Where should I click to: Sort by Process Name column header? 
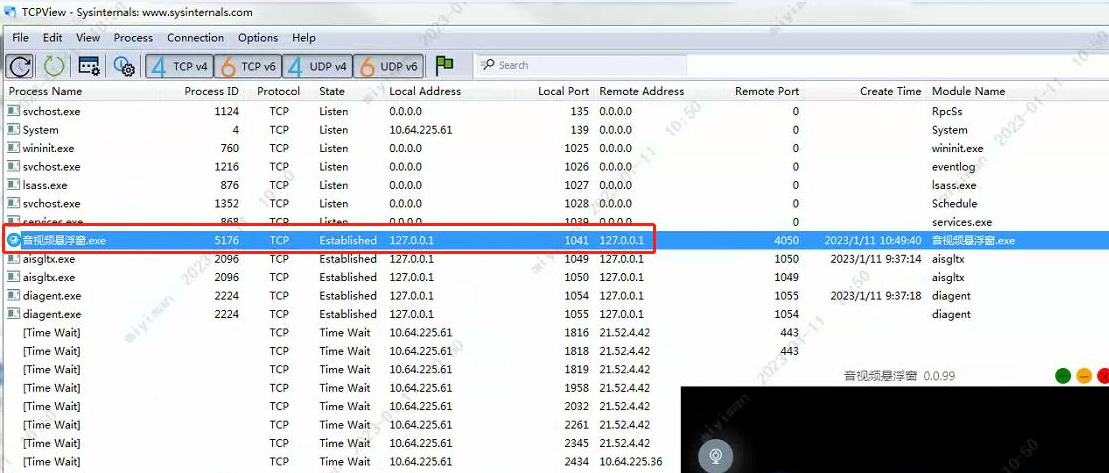(45, 91)
